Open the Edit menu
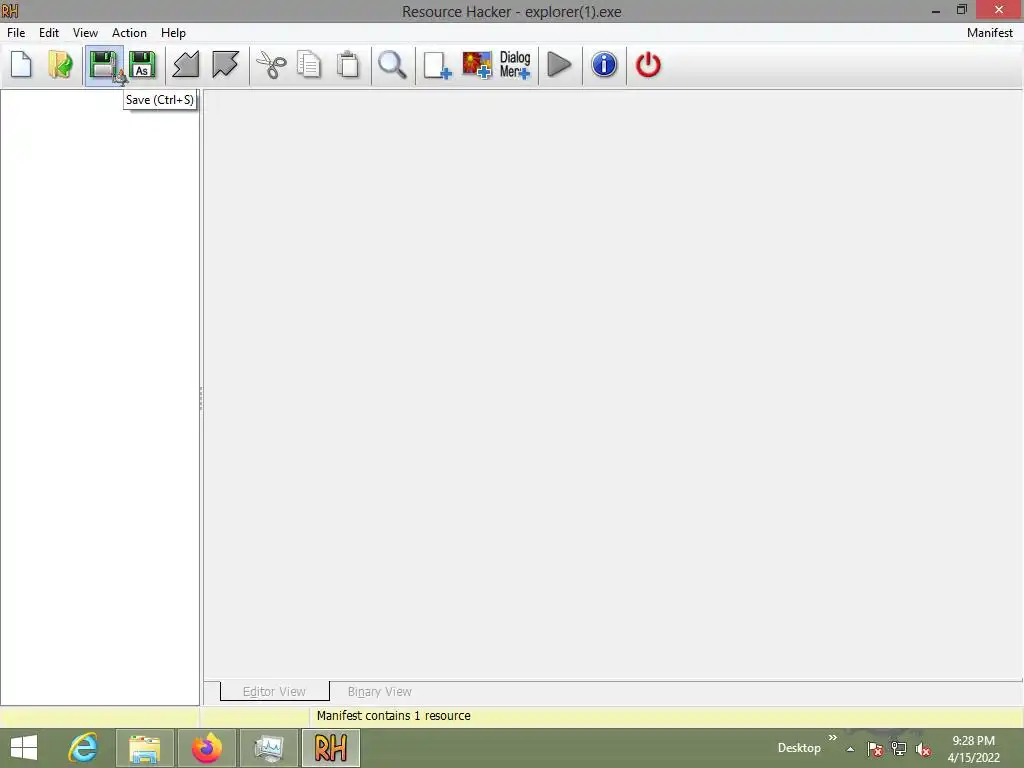This screenshot has height=768, width=1024. (49, 33)
